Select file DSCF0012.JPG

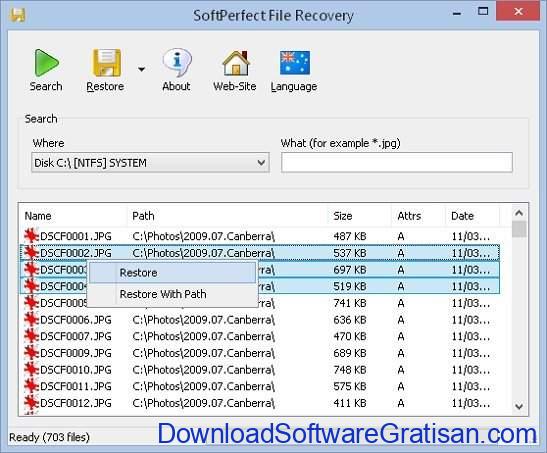[76, 403]
